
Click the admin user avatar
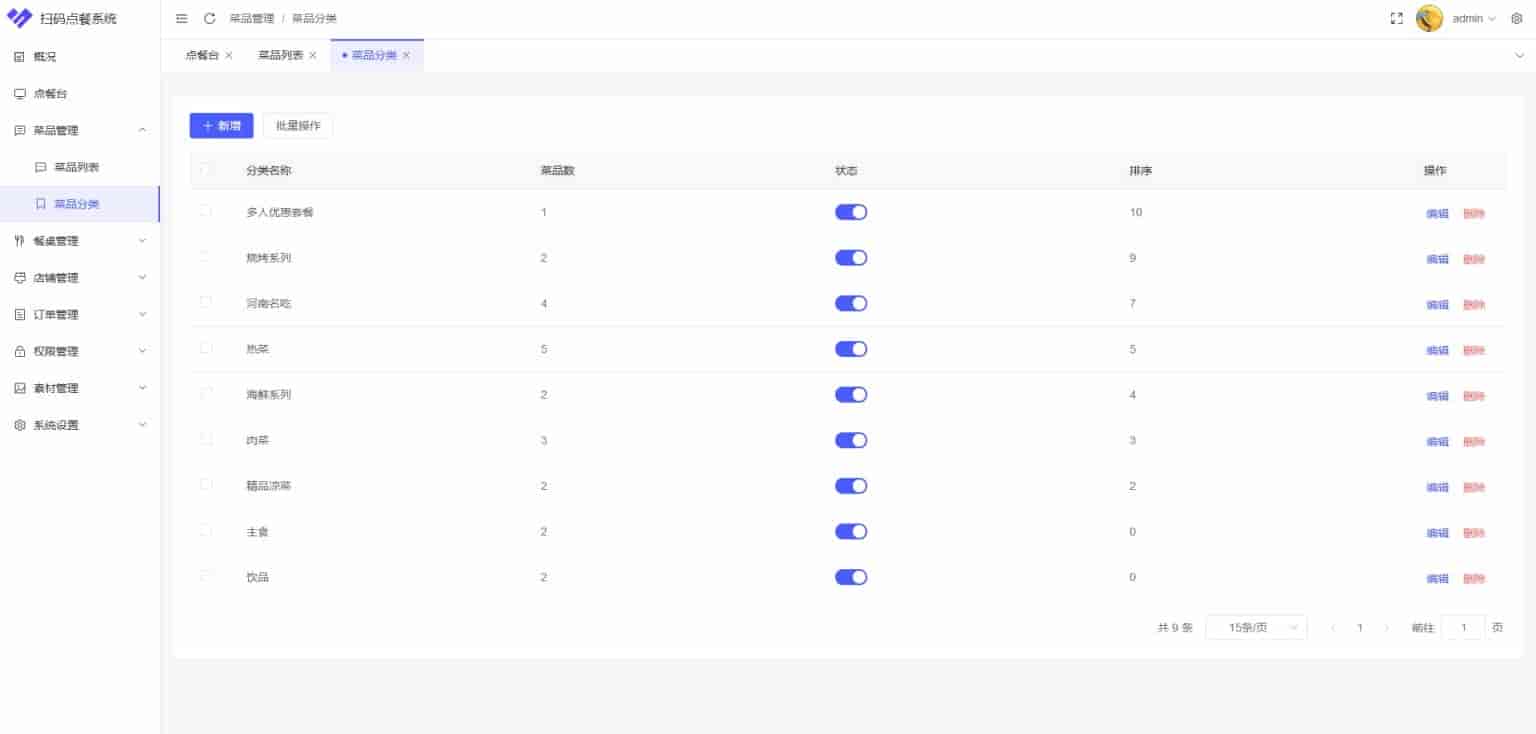click(x=1430, y=19)
